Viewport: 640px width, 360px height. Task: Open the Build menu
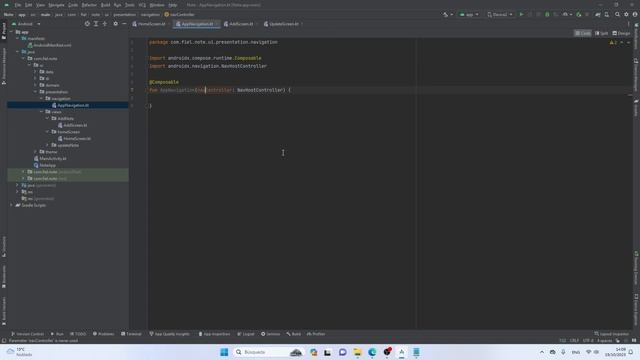[x=105, y=5]
